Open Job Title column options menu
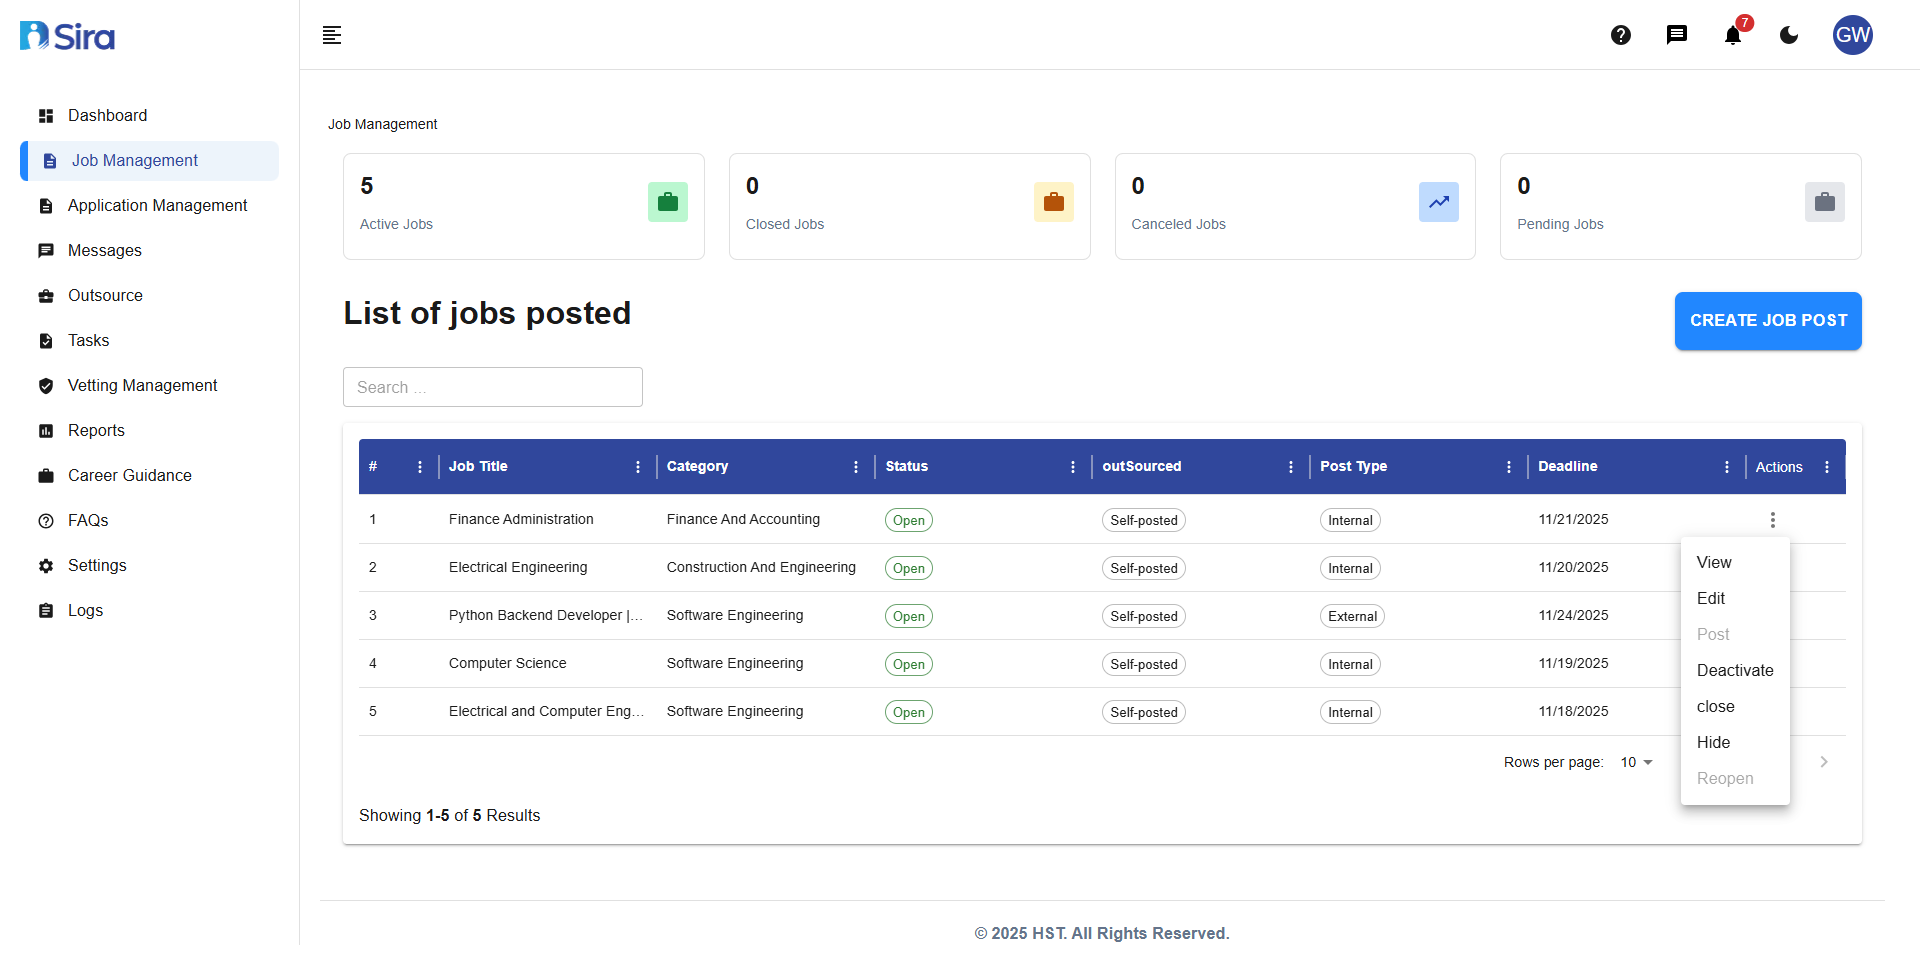1920x967 pixels. click(x=638, y=467)
